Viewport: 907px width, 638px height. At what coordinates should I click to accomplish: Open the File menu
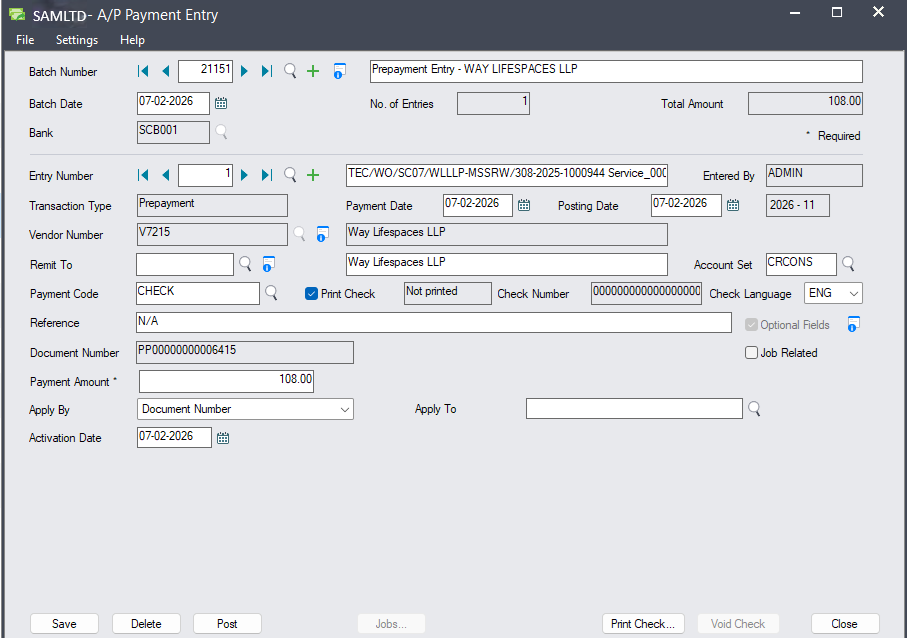point(25,40)
